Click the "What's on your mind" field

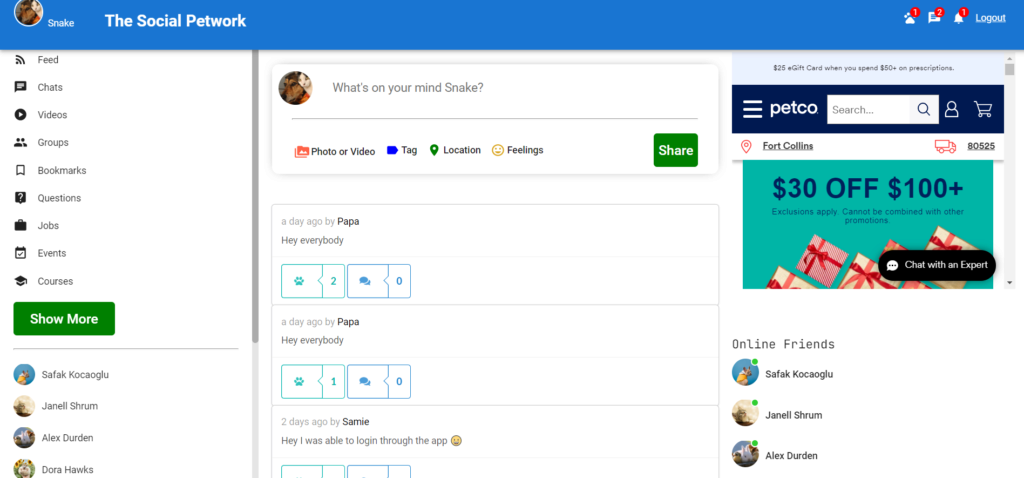tap(500, 88)
